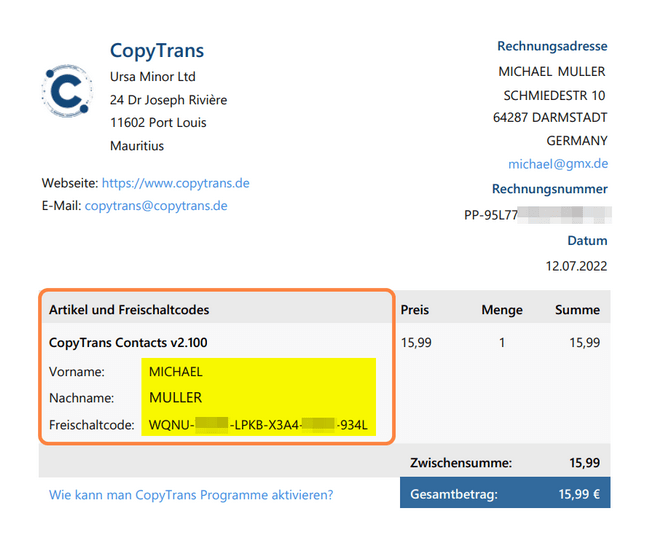This screenshot has width=650, height=541.
Task: Click the michael@gmx.de email link
Action: 558,164
